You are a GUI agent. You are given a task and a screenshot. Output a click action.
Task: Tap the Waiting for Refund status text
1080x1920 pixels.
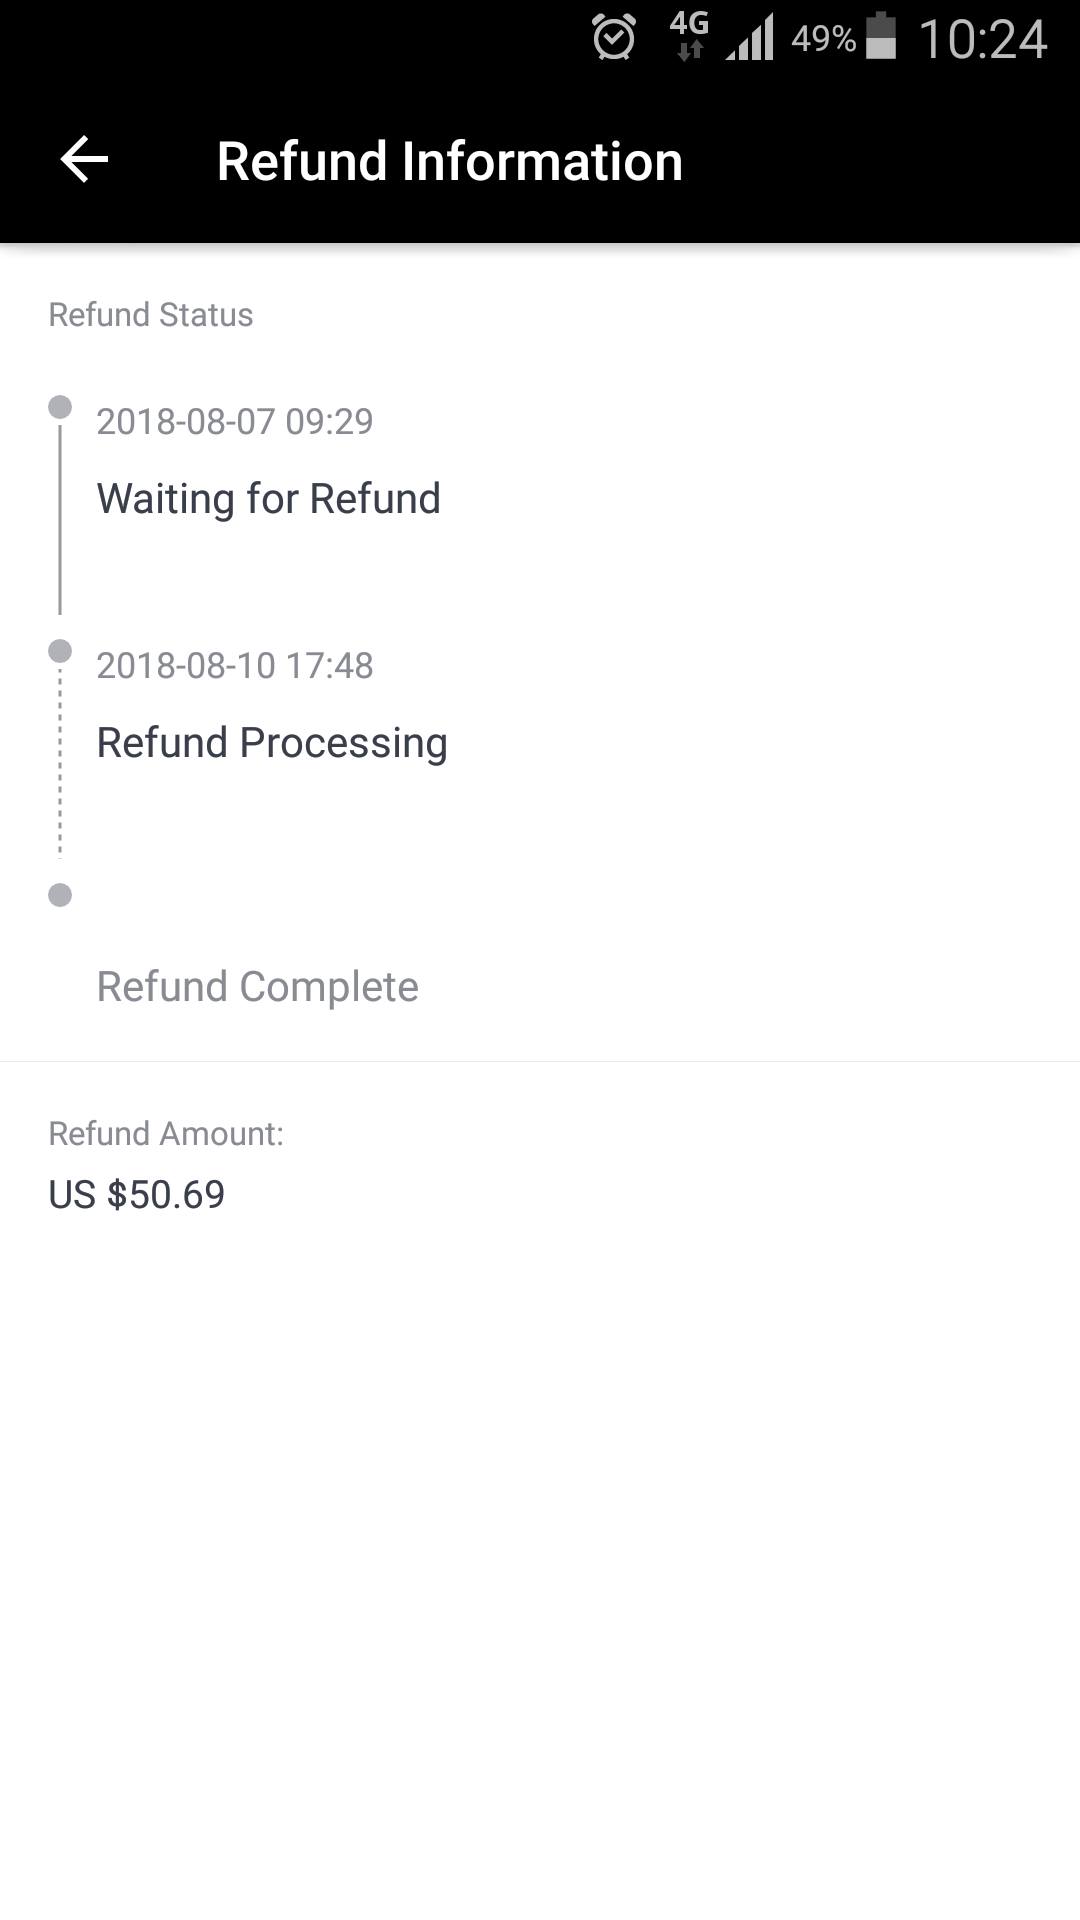pyautogui.click(x=268, y=498)
